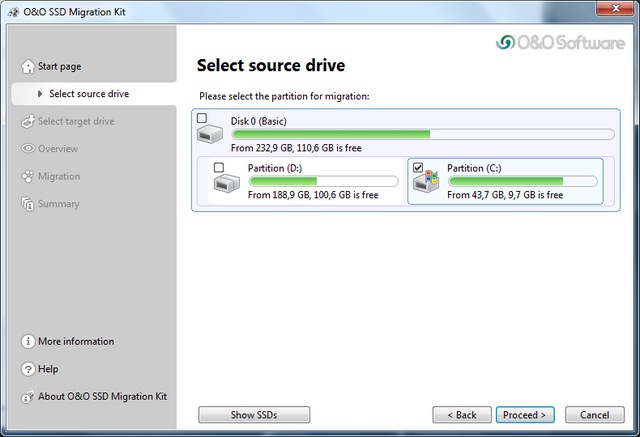Click the Back button

[462, 415]
